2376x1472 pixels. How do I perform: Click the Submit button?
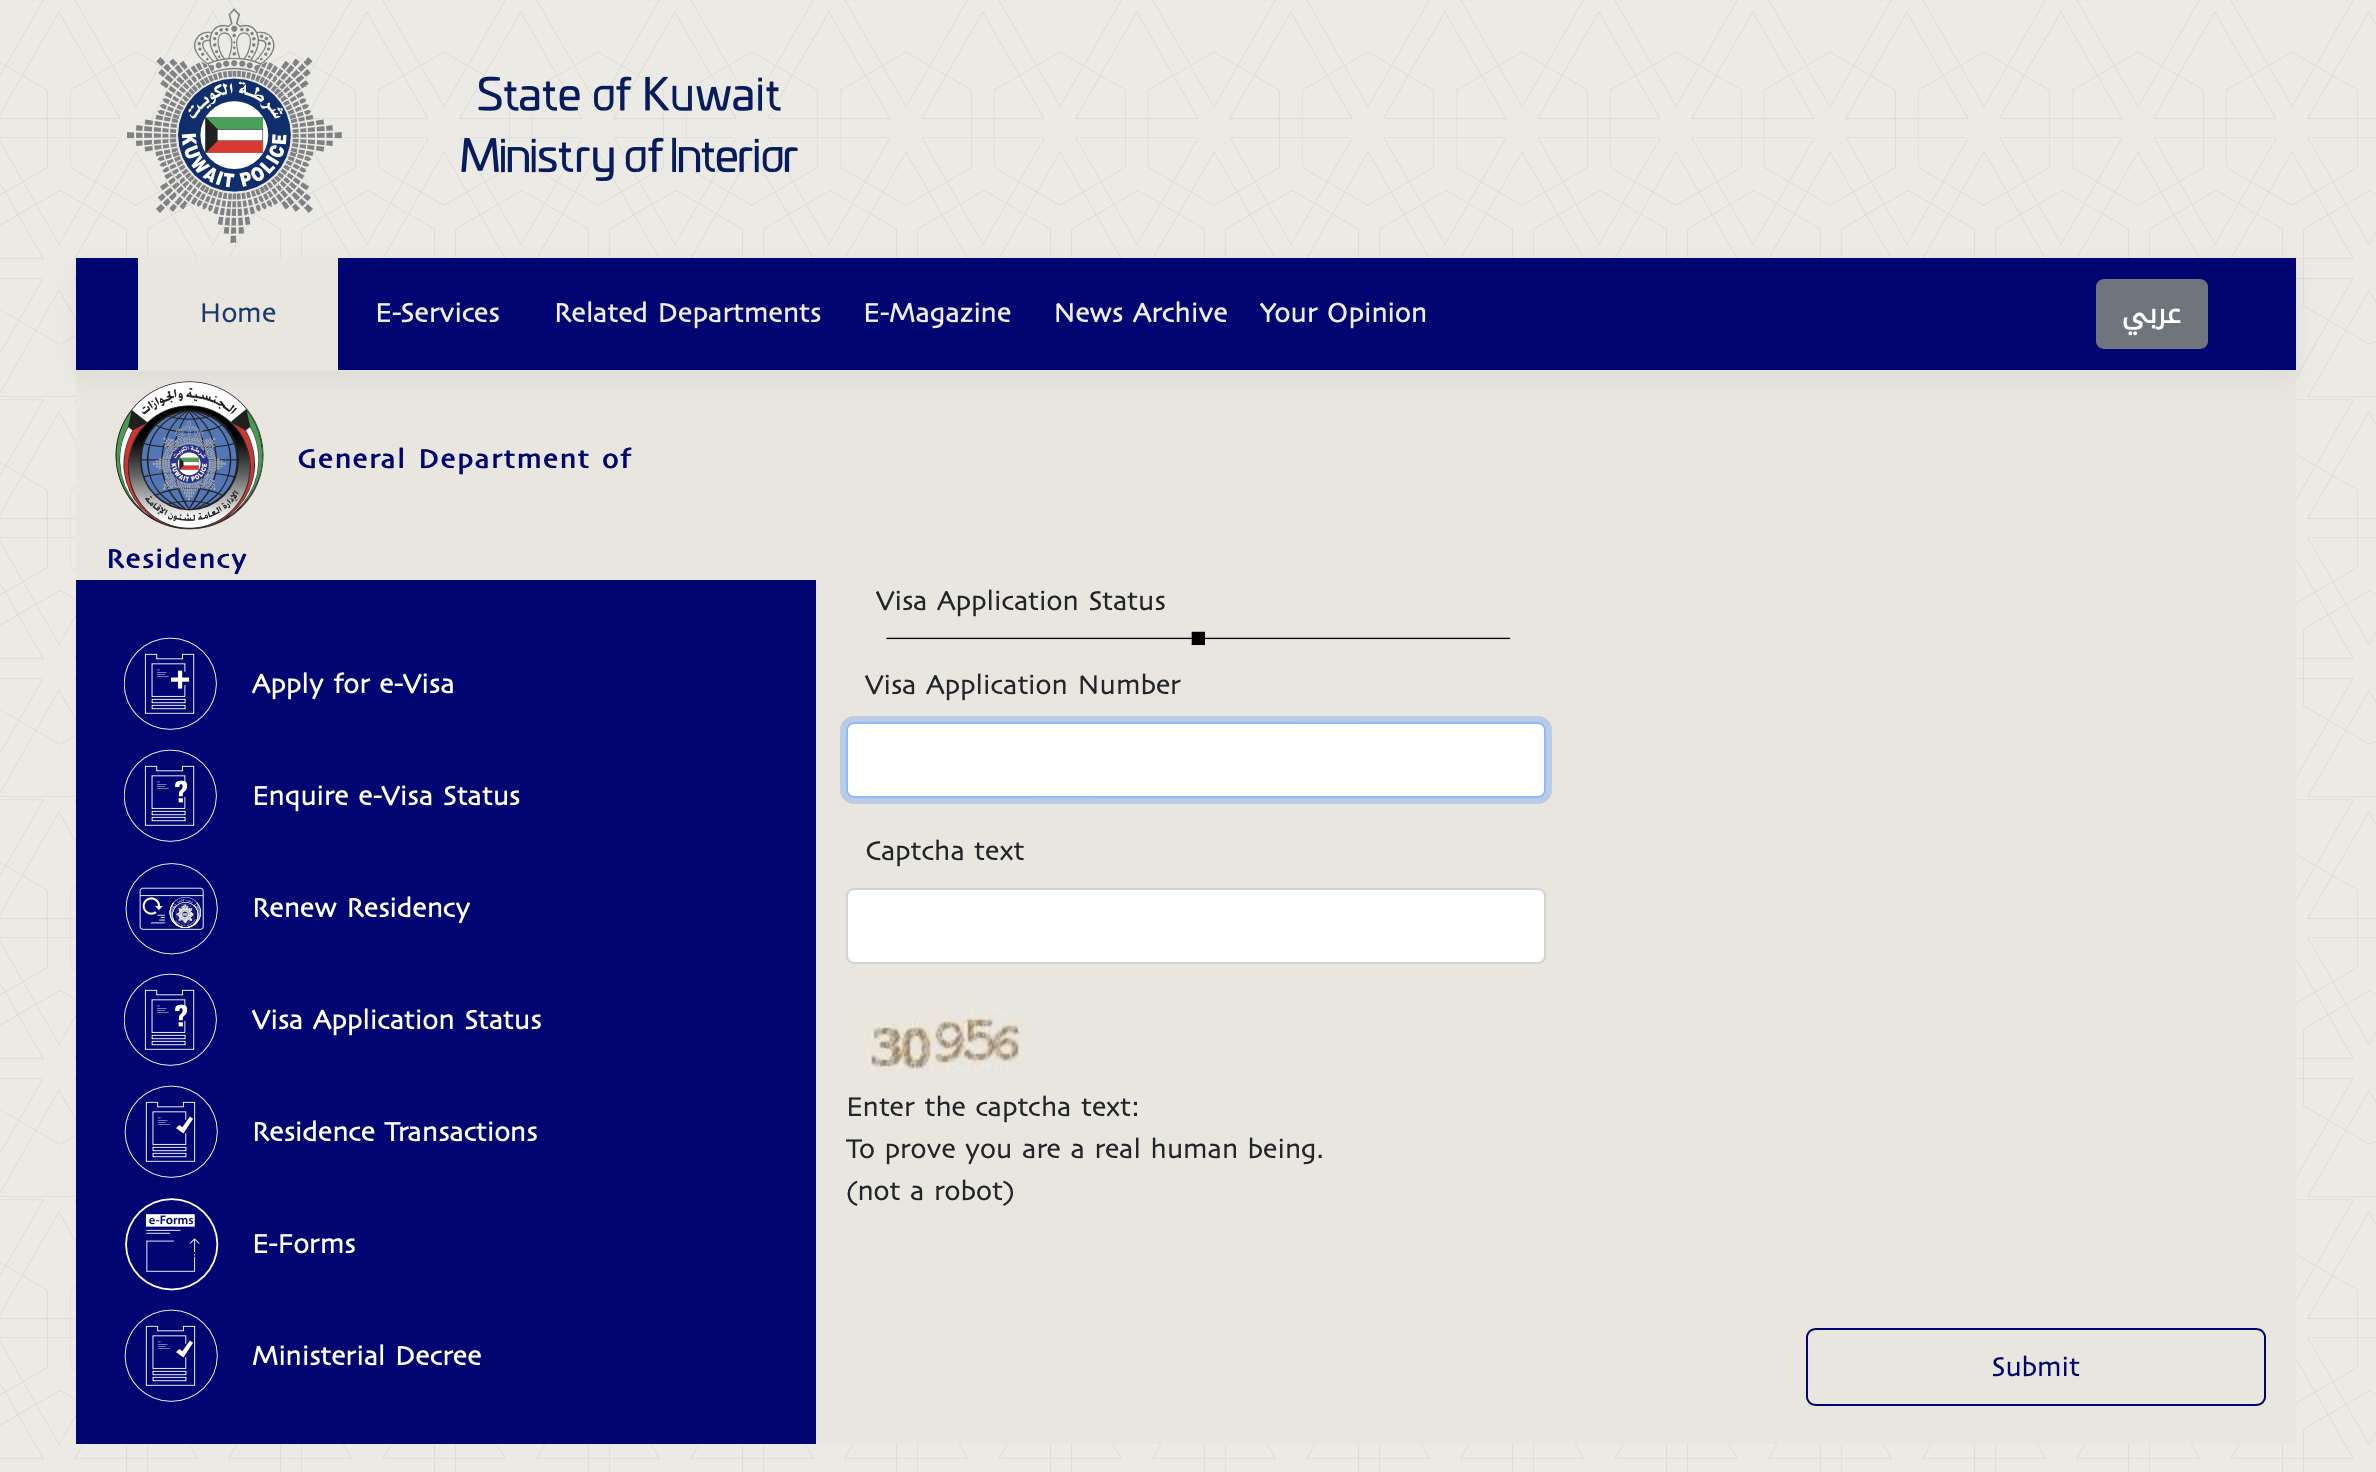click(2035, 1367)
